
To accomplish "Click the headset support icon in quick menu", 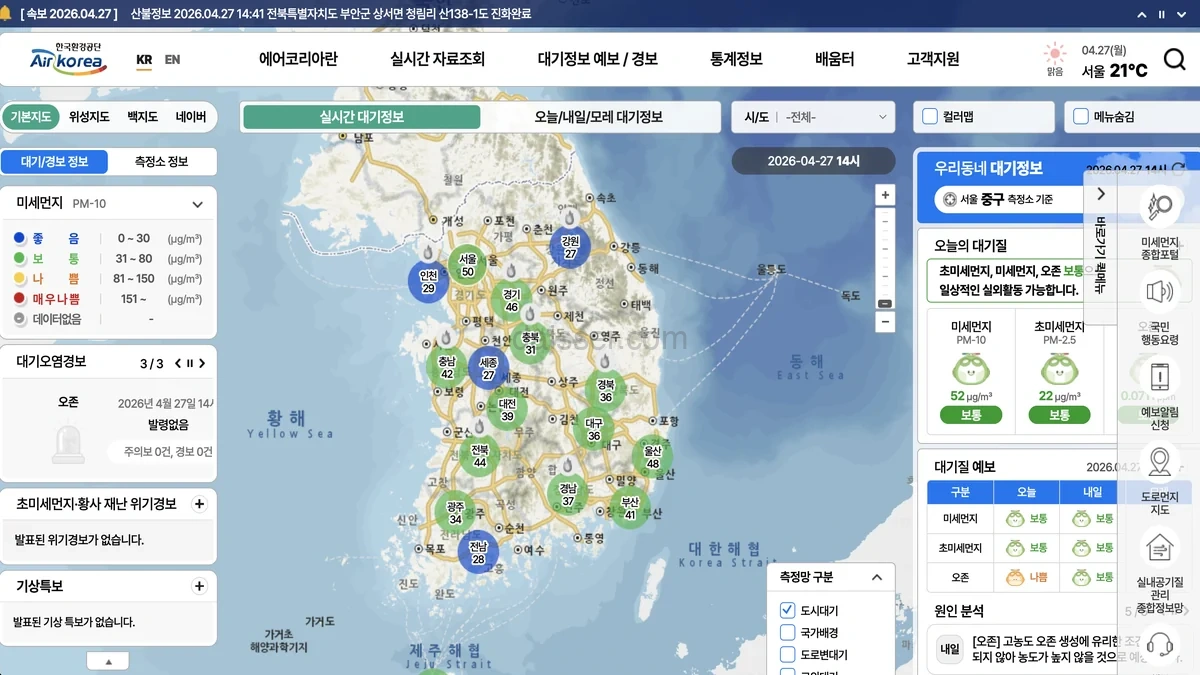I will click(1160, 646).
